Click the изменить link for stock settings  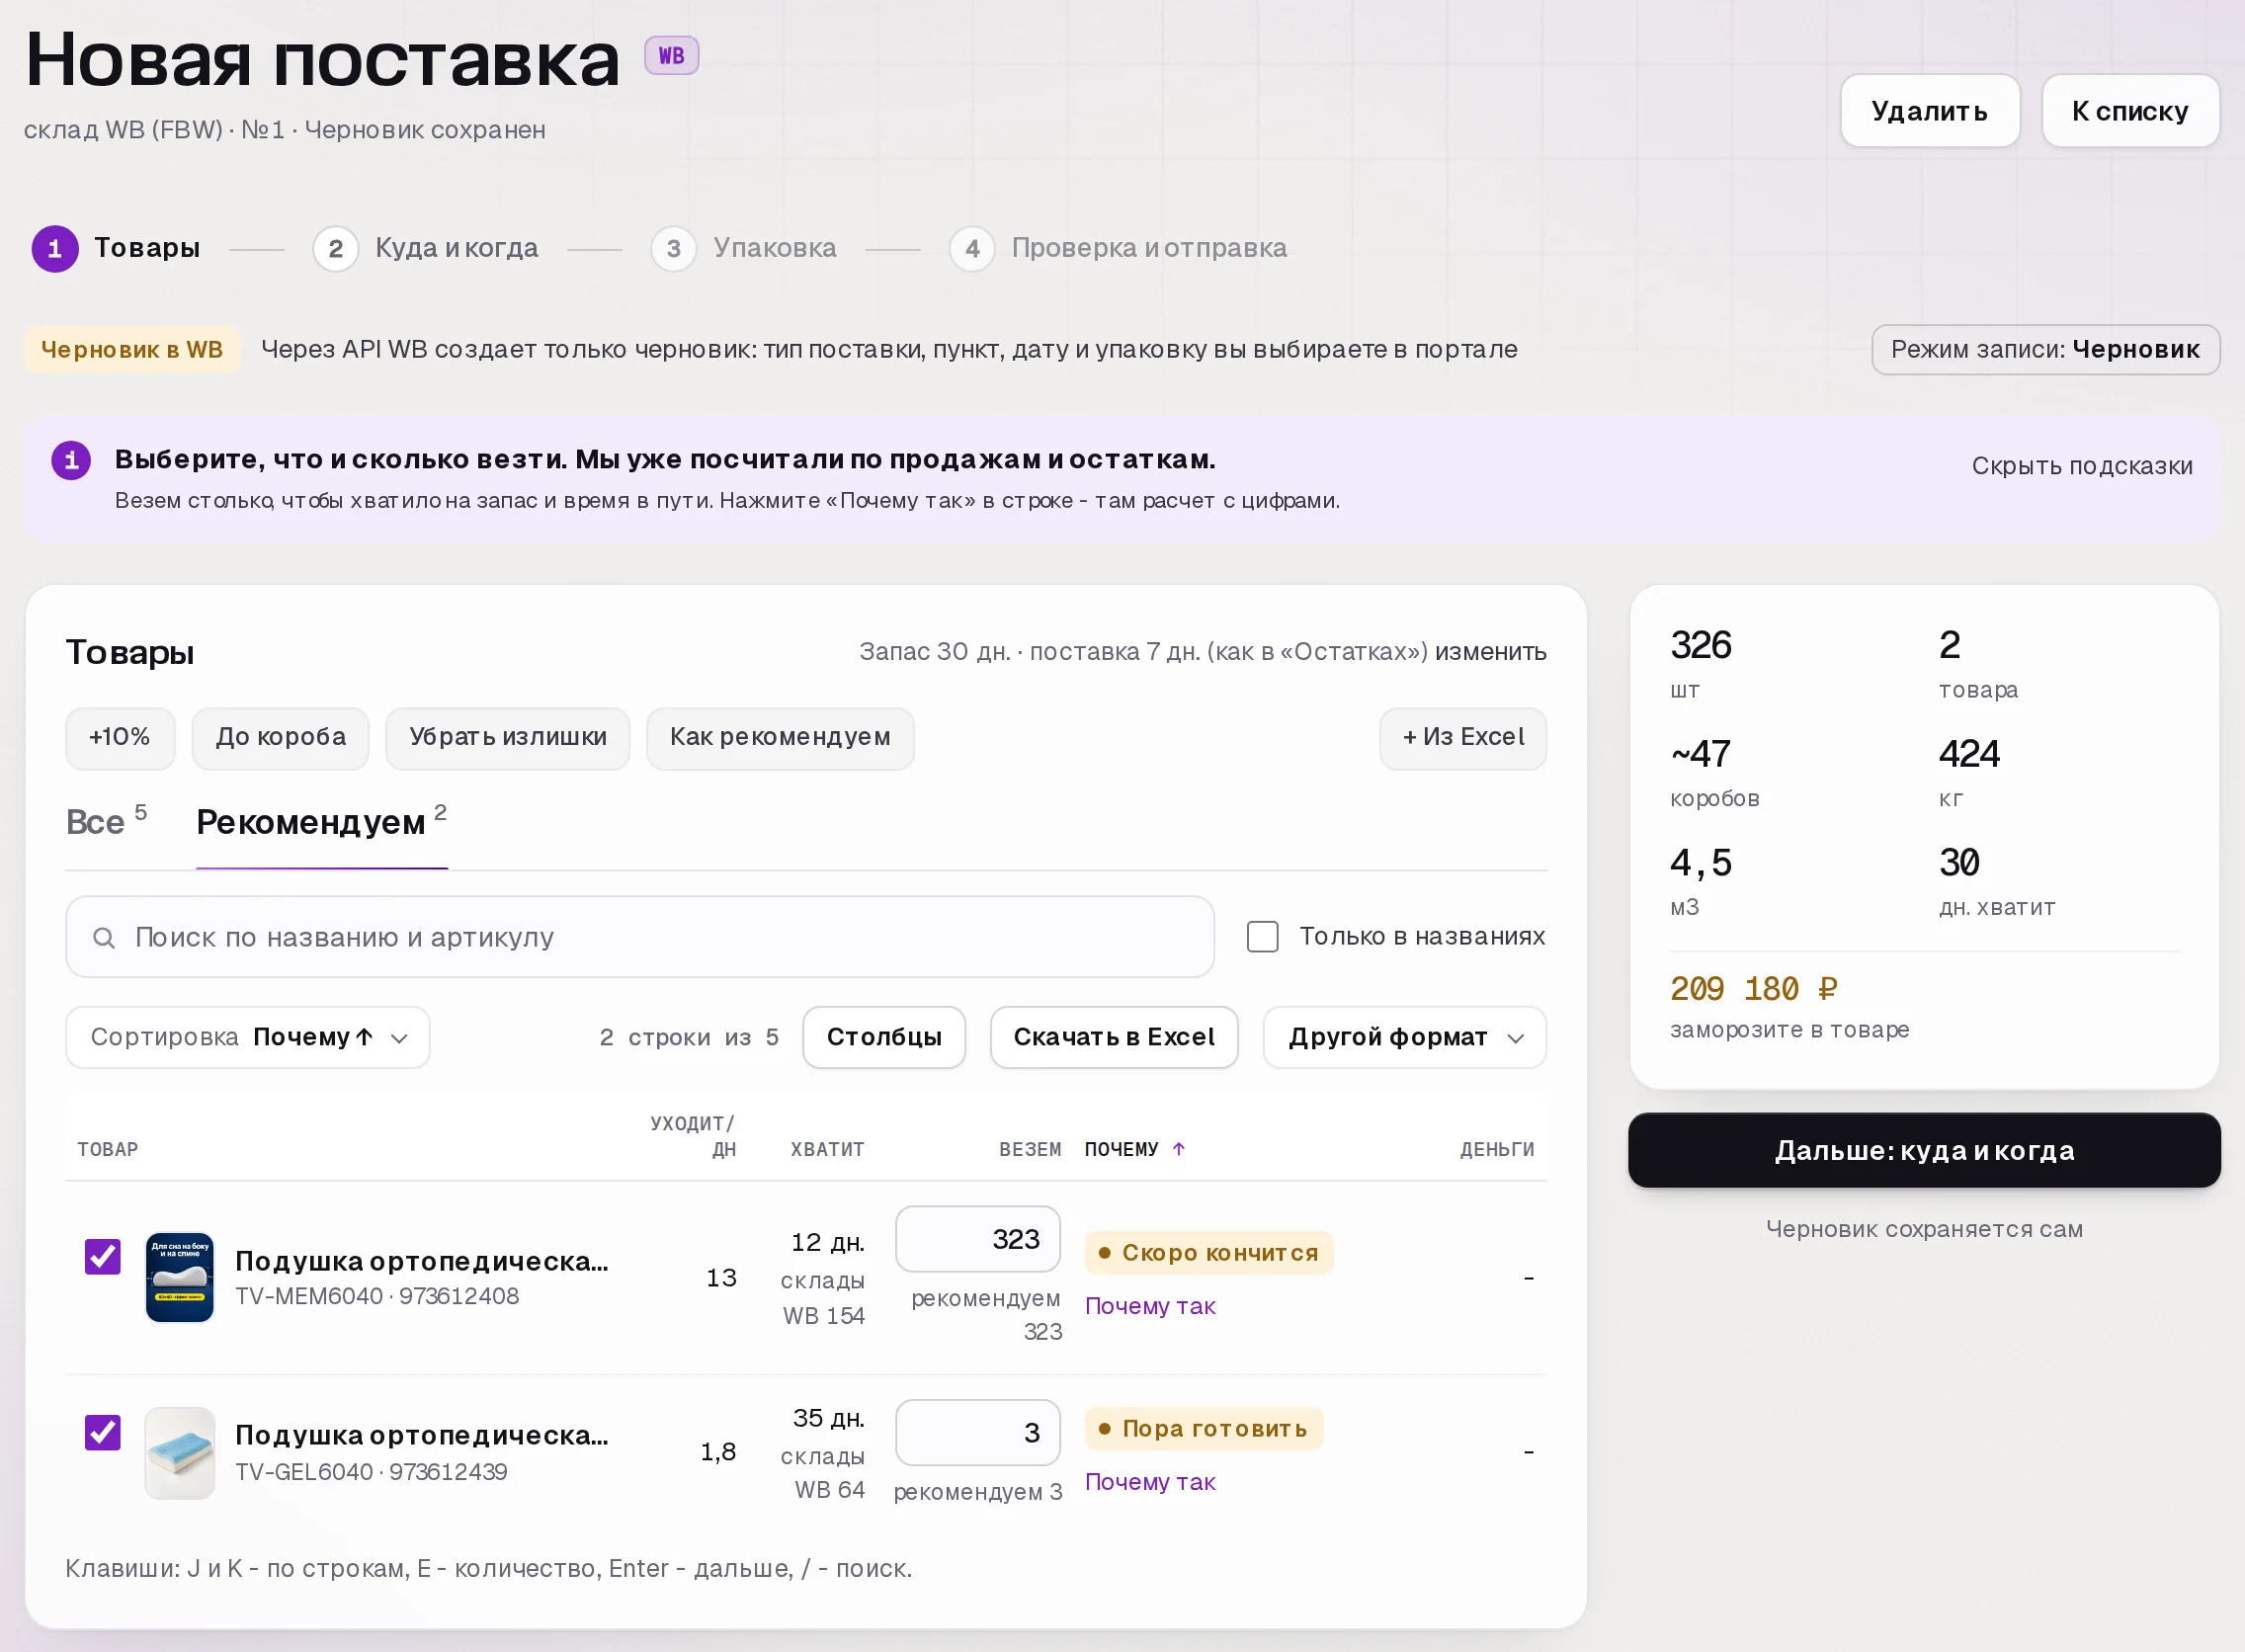[x=1490, y=652]
